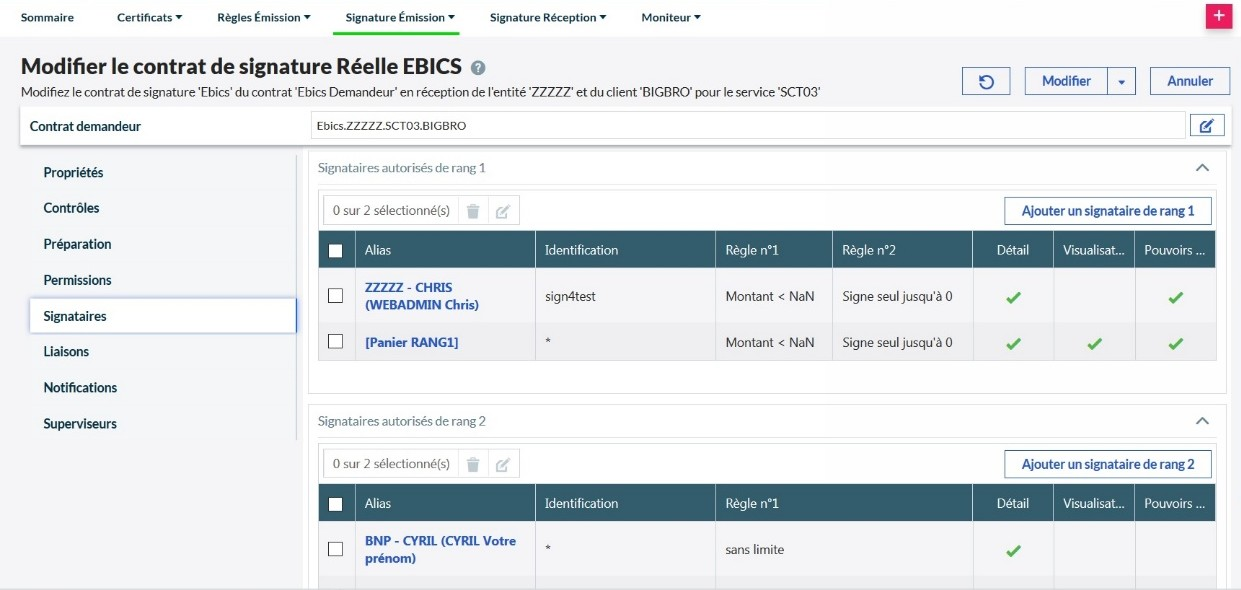Click trash icon in rang 2 toolbar
Screen dimensions: 1241x590
click(x=473, y=464)
